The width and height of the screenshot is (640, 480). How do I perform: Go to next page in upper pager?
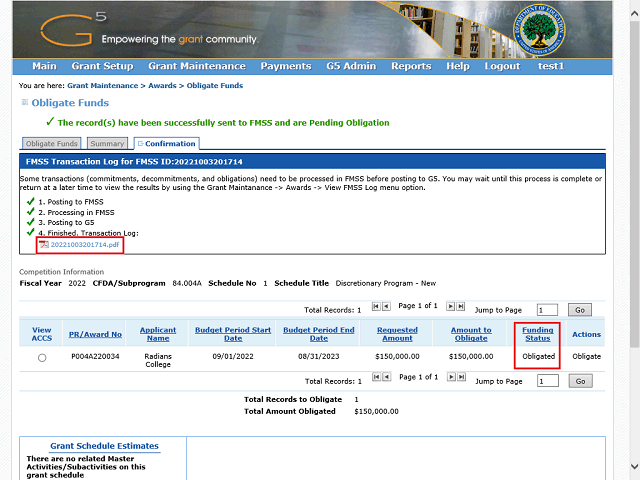pos(450,306)
